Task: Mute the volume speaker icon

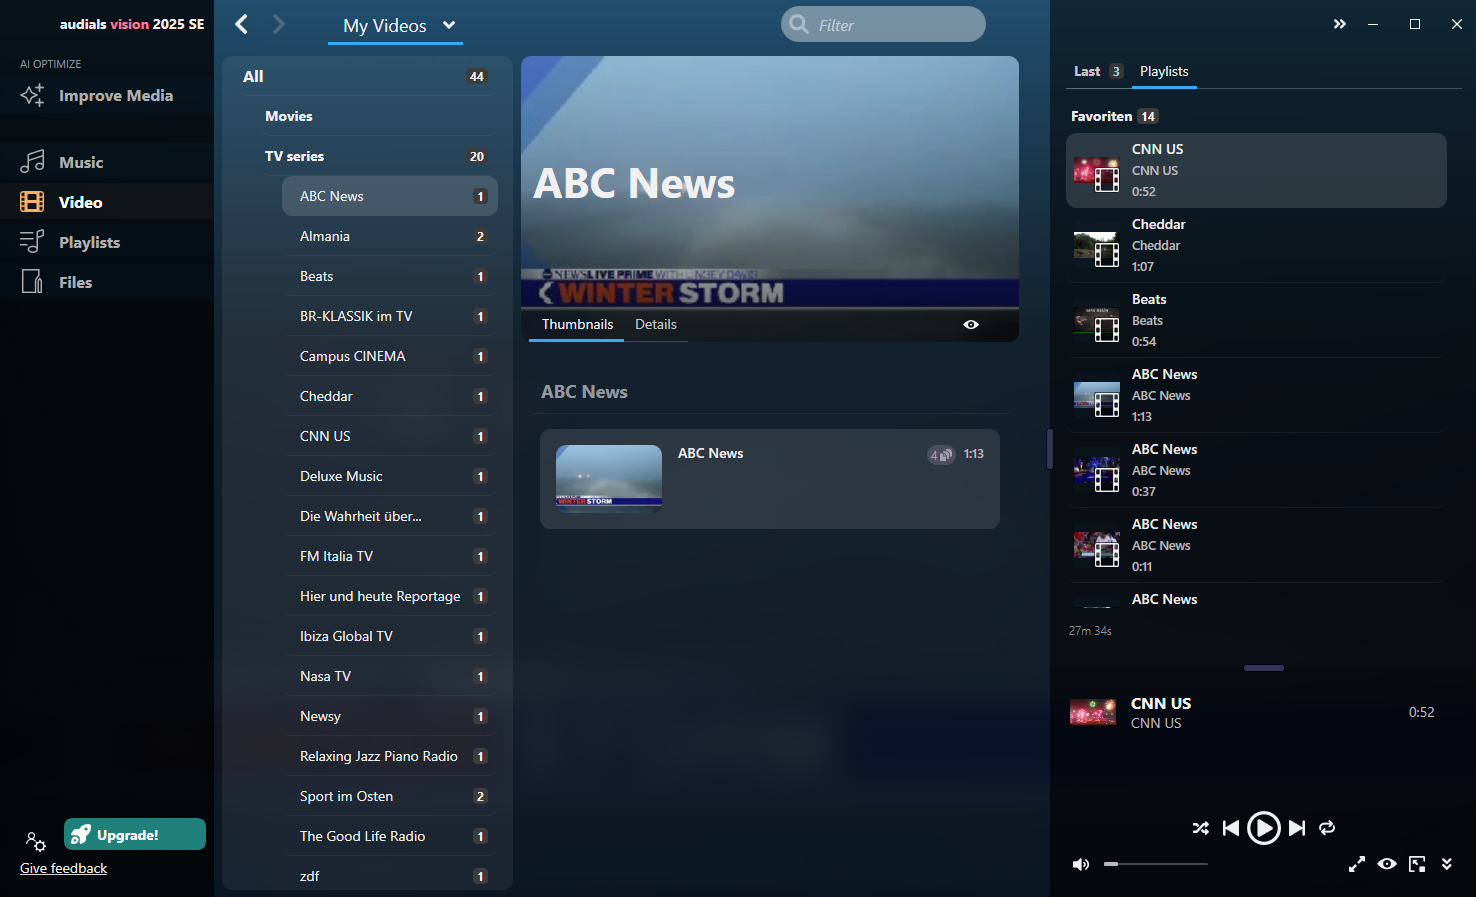Action: pos(1081,864)
